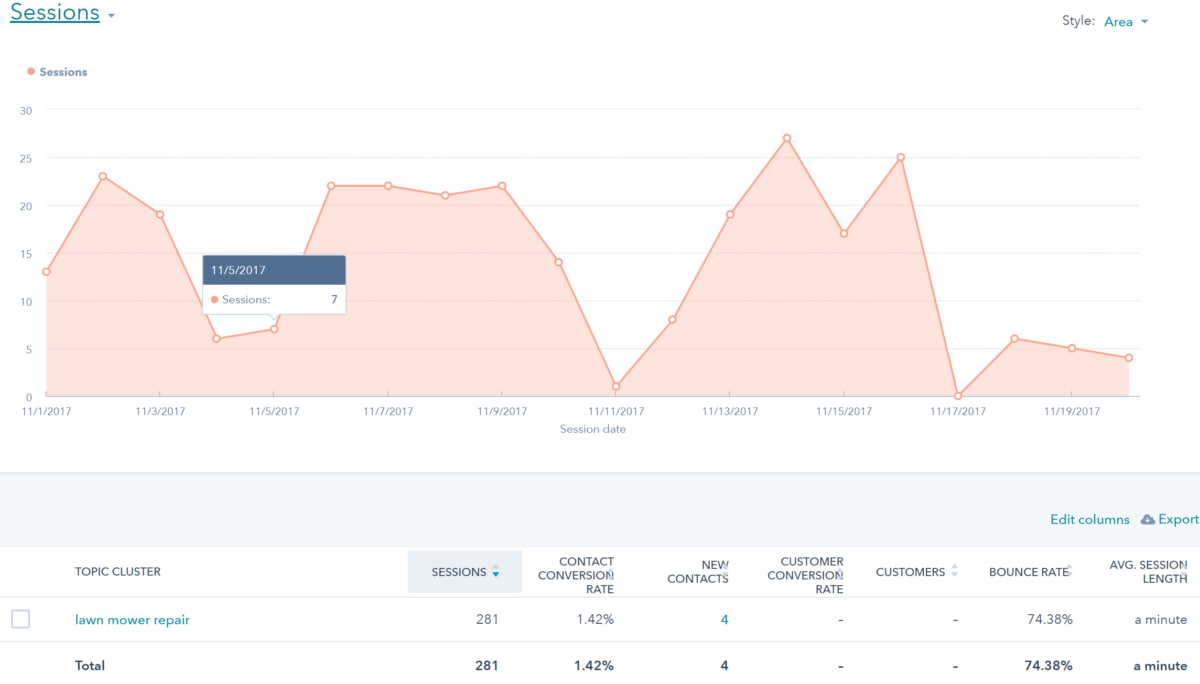Click the Topic Cluster column header
This screenshot has width=1200, height=684.
118,571
